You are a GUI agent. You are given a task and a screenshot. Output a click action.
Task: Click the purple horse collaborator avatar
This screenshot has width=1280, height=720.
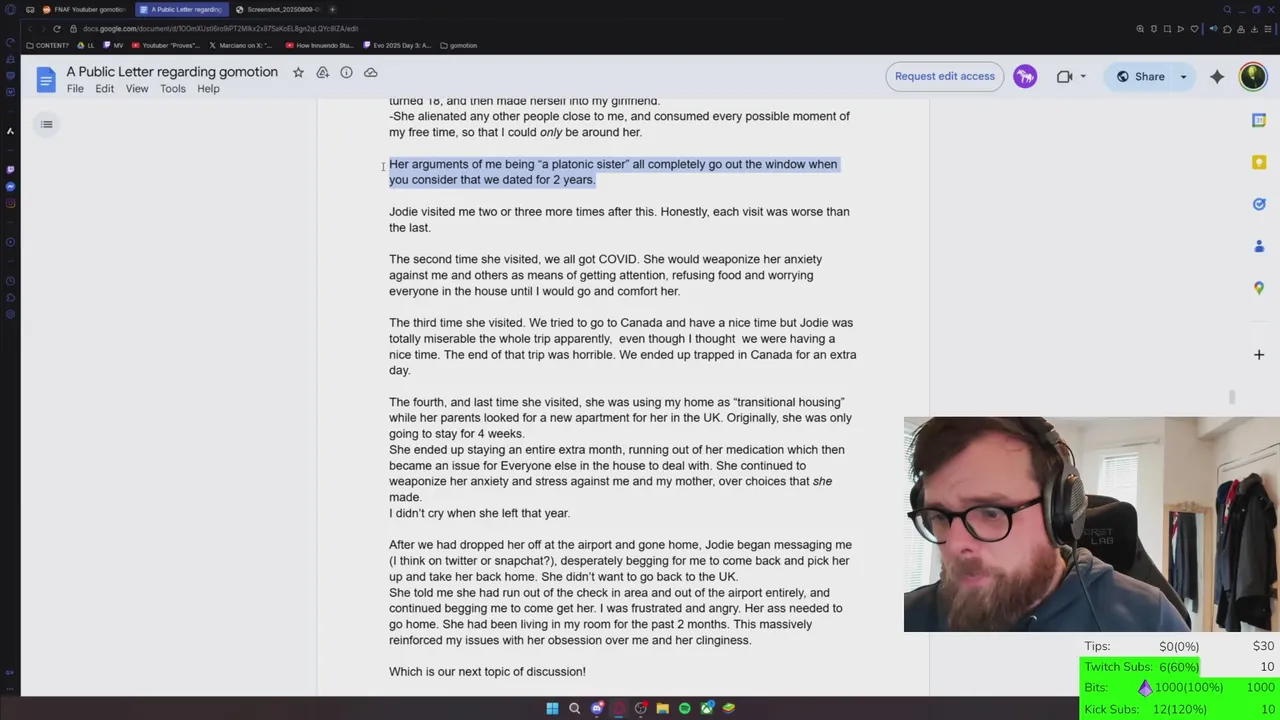click(x=1025, y=77)
